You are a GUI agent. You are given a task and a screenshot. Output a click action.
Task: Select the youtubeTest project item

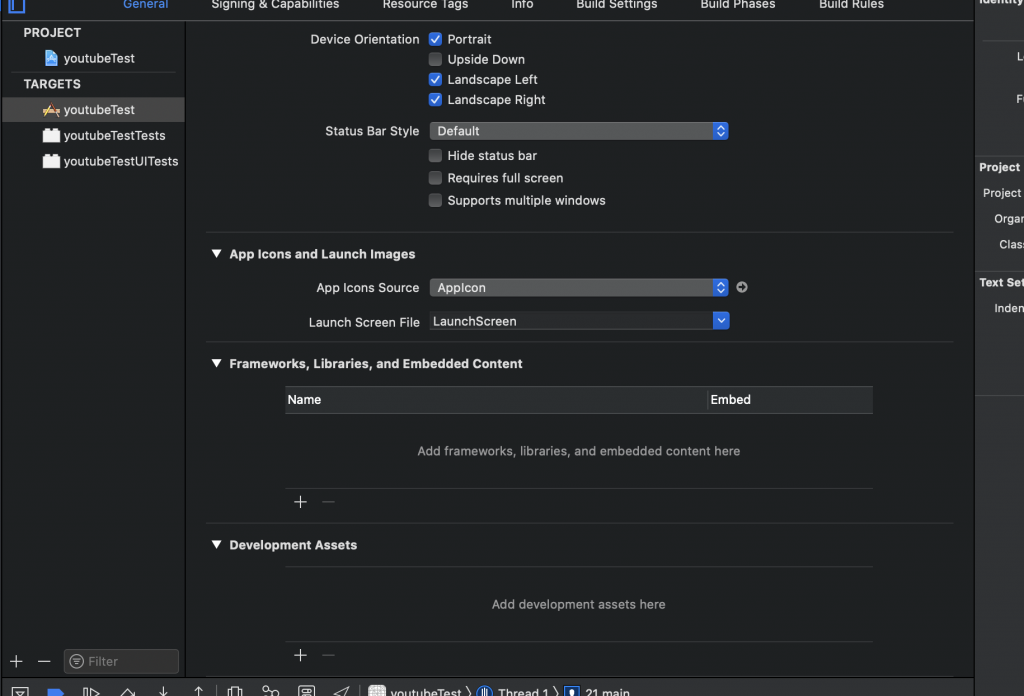[98, 58]
